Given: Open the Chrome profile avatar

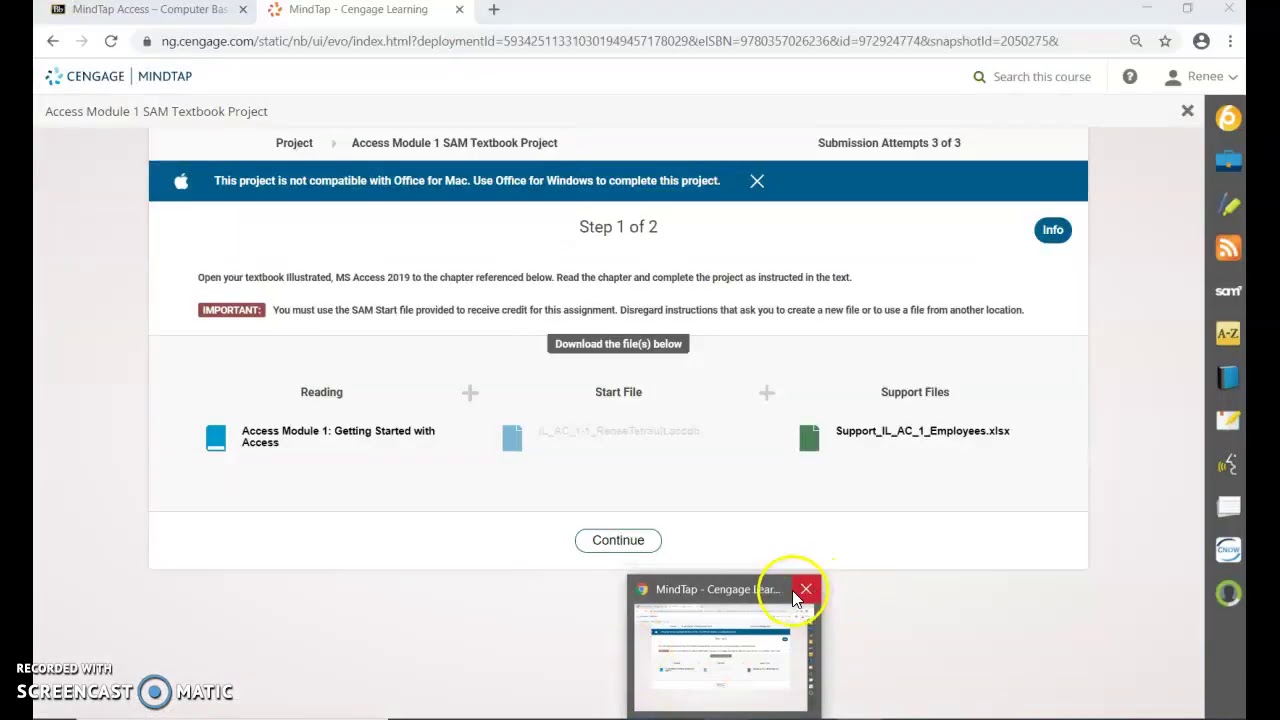Looking at the screenshot, I should click(1201, 41).
